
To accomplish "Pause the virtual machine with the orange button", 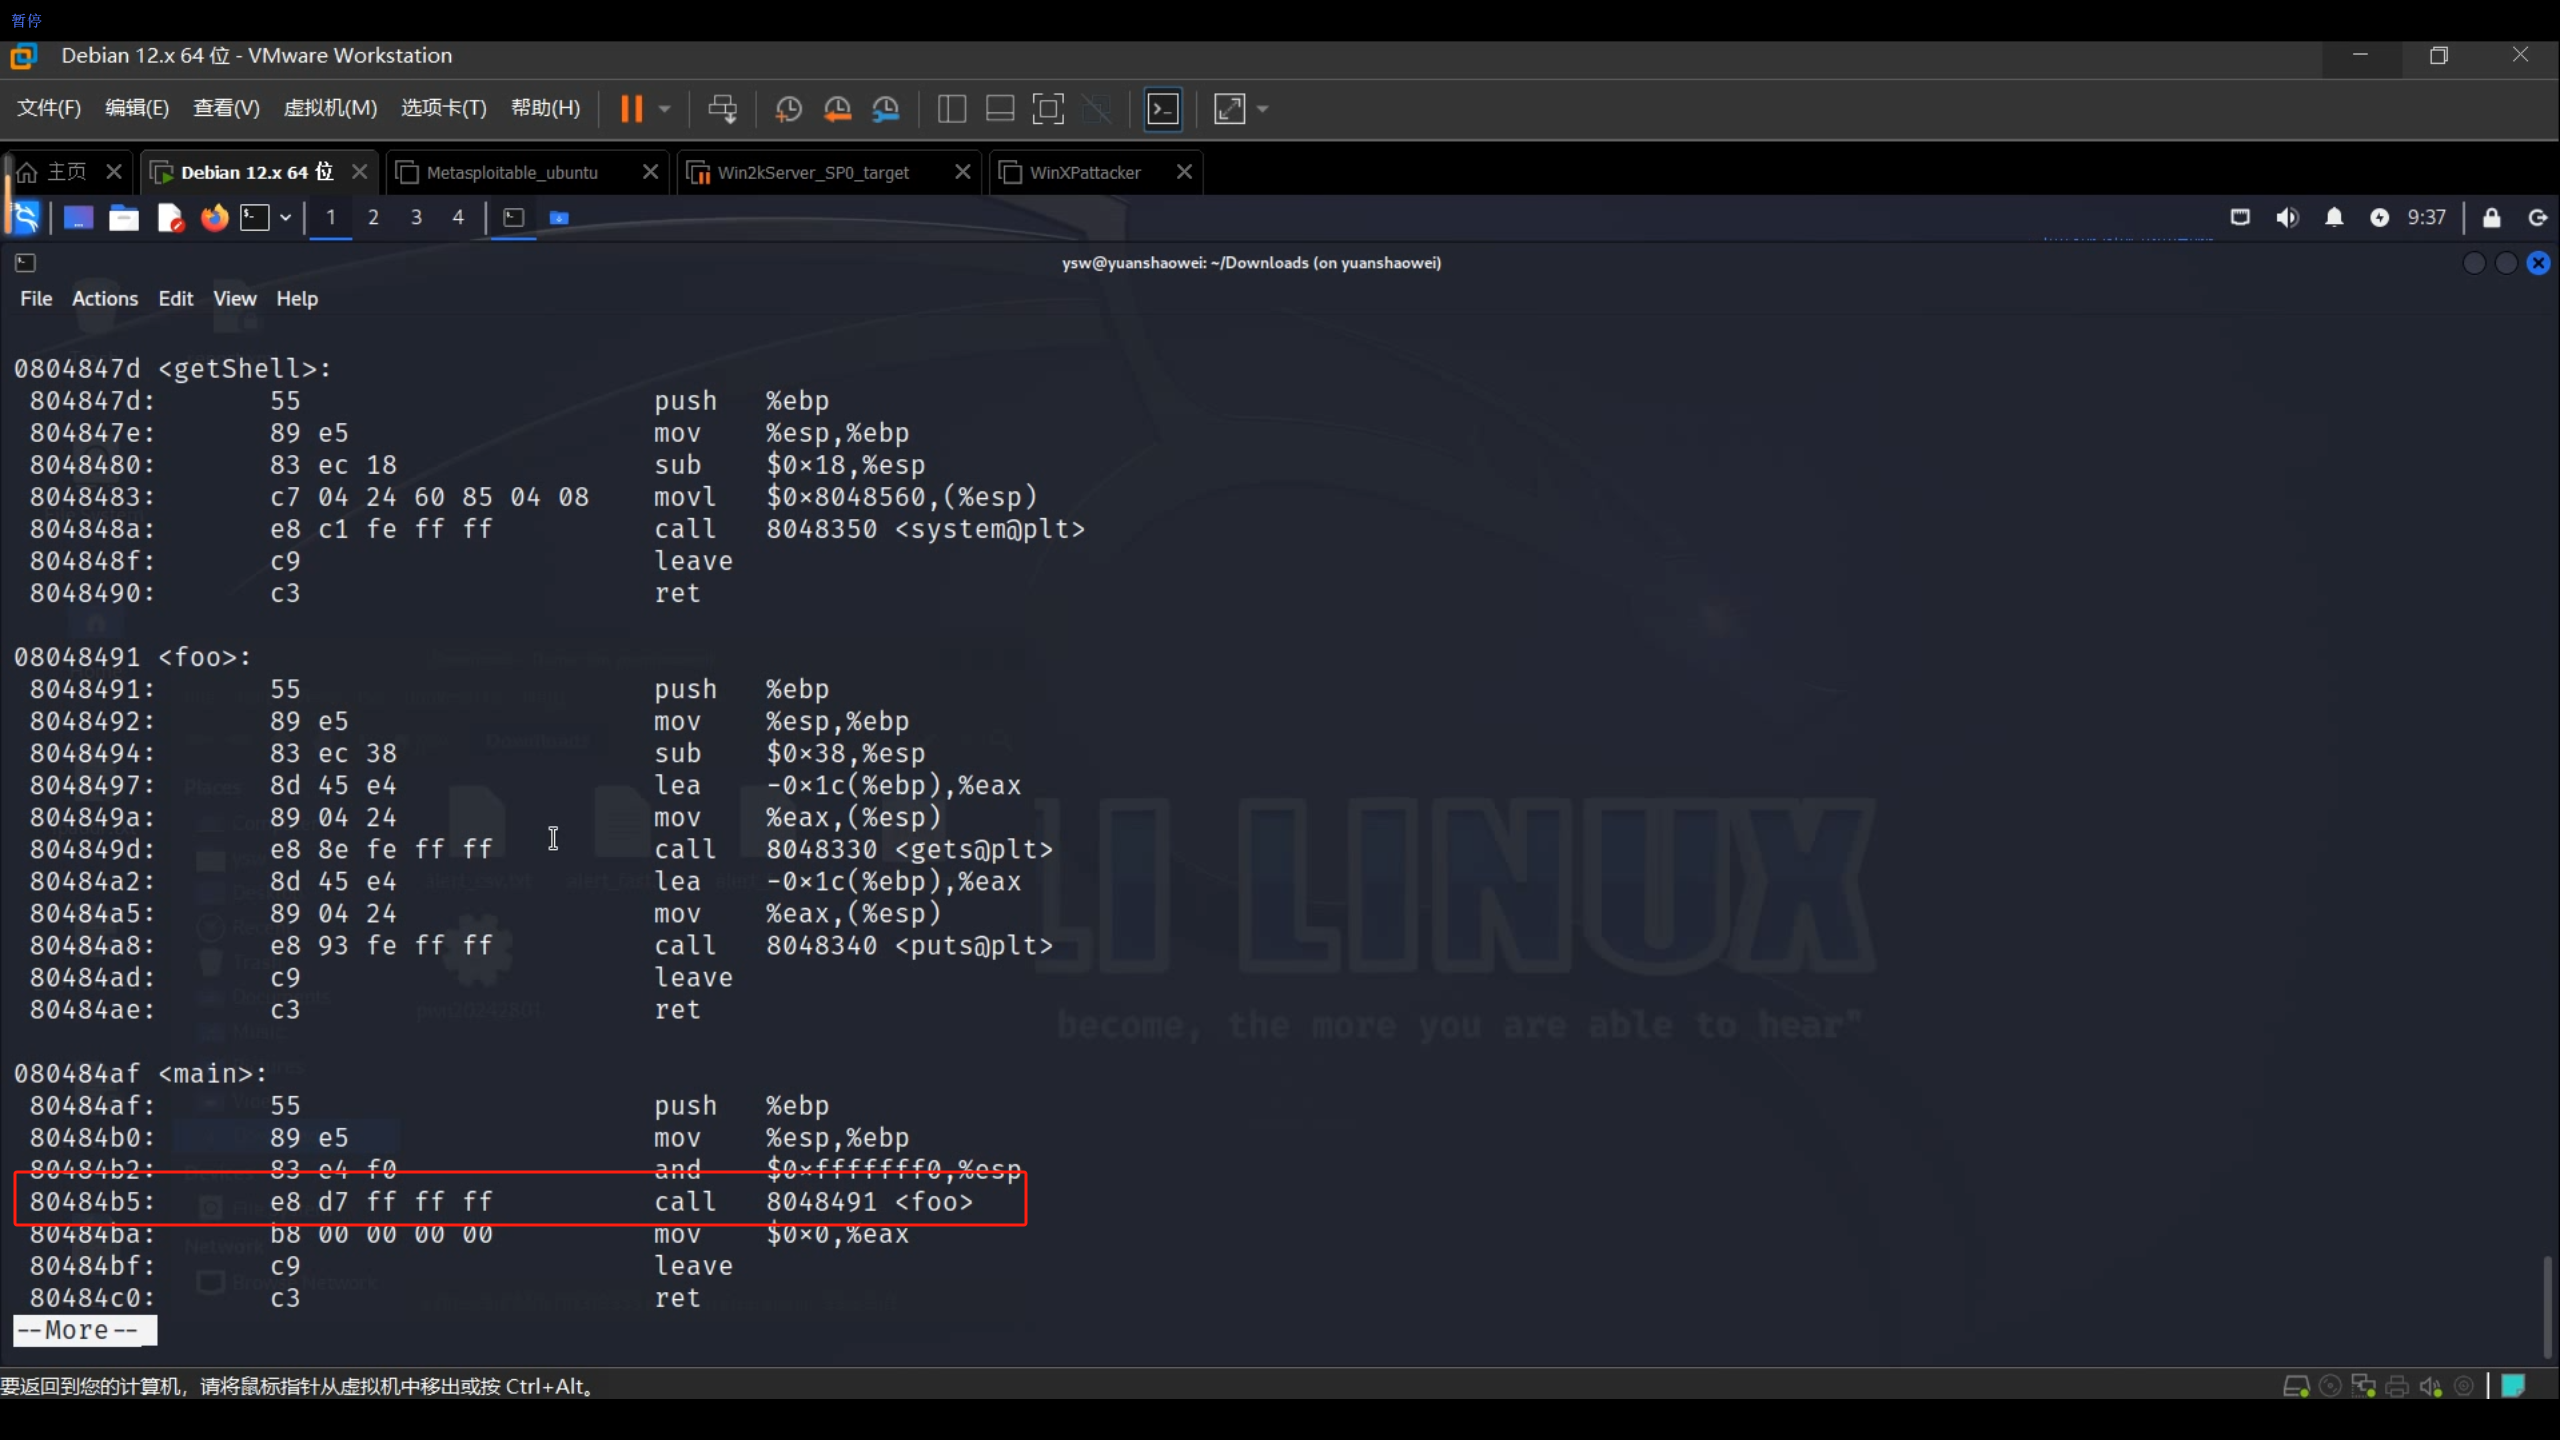I will (631, 108).
